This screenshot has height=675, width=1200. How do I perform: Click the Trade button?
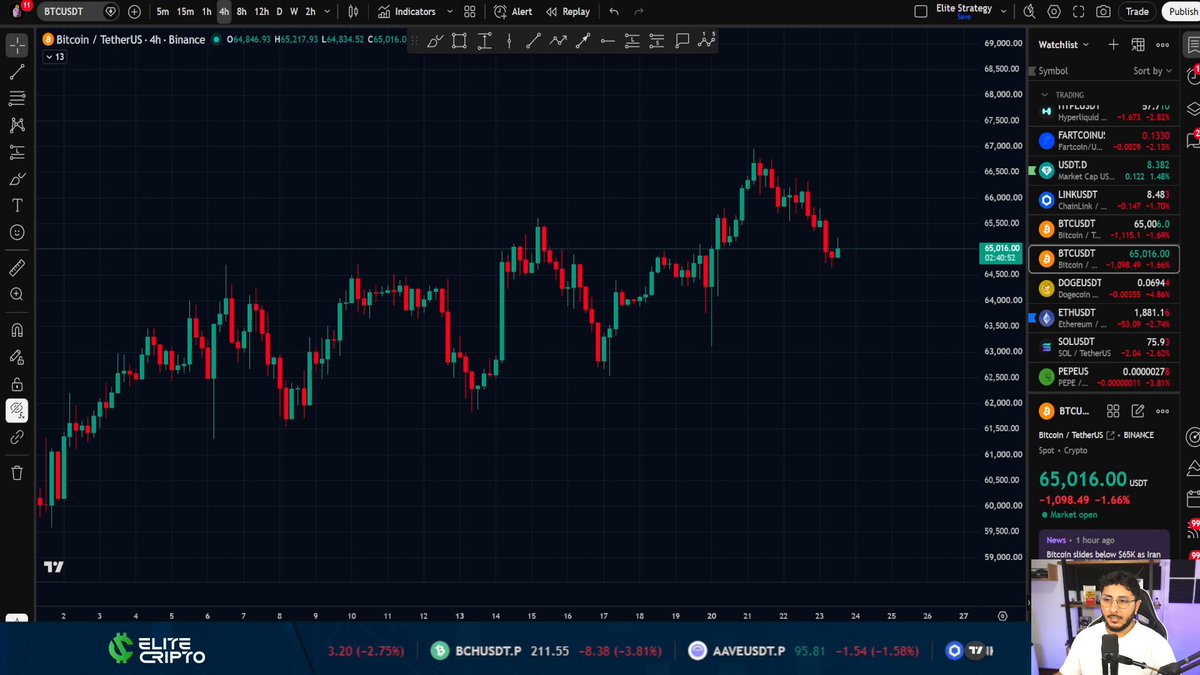coord(1137,12)
